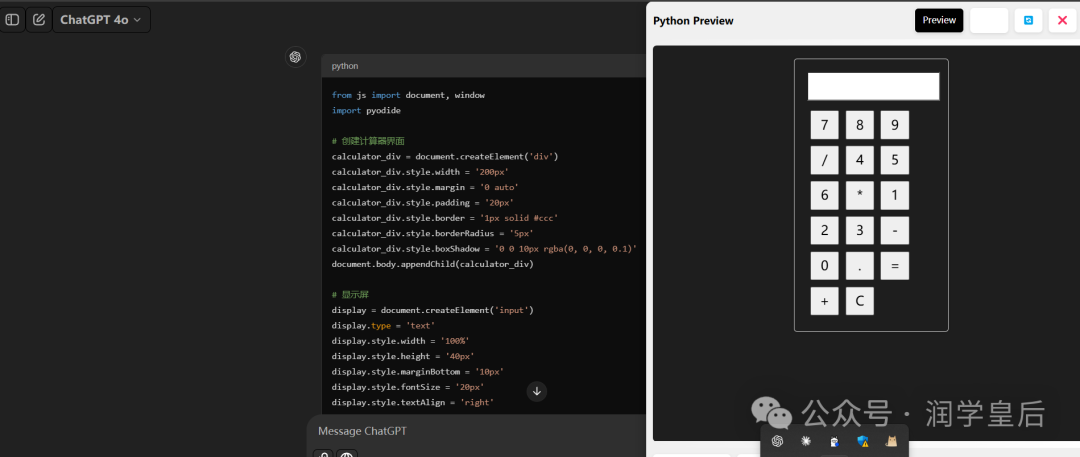The height and width of the screenshot is (457, 1080).
Task: Open the white document tray icon with blue badge
Action: tap(834, 441)
